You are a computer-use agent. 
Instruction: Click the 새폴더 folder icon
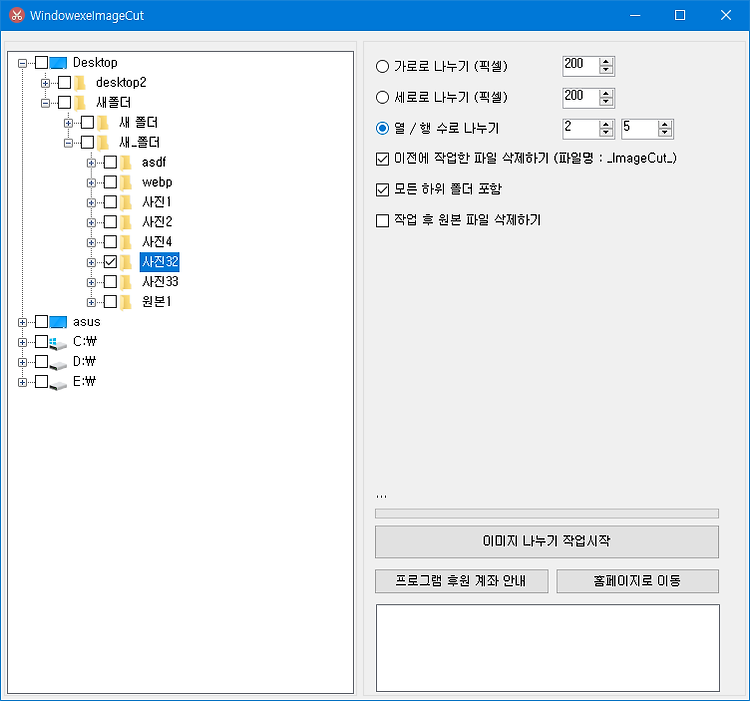click(x=80, y=103)
